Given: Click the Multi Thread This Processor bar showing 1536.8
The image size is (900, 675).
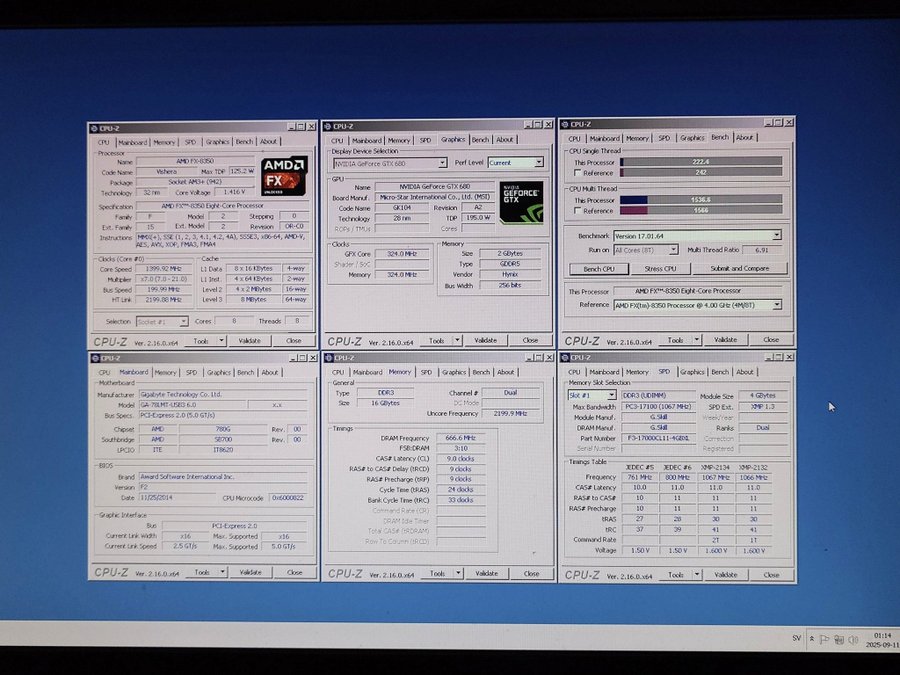Looking at the screenshot, I should click(x=701, y=200).
